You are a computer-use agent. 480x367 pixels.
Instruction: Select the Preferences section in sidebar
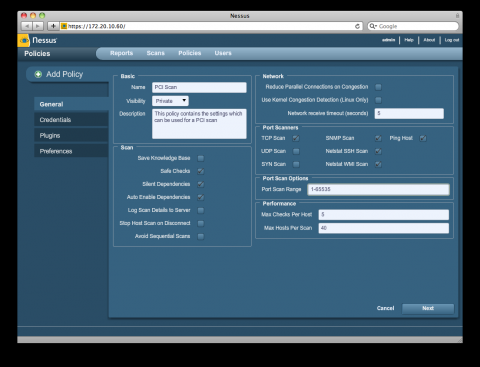(x=71, y=151)
